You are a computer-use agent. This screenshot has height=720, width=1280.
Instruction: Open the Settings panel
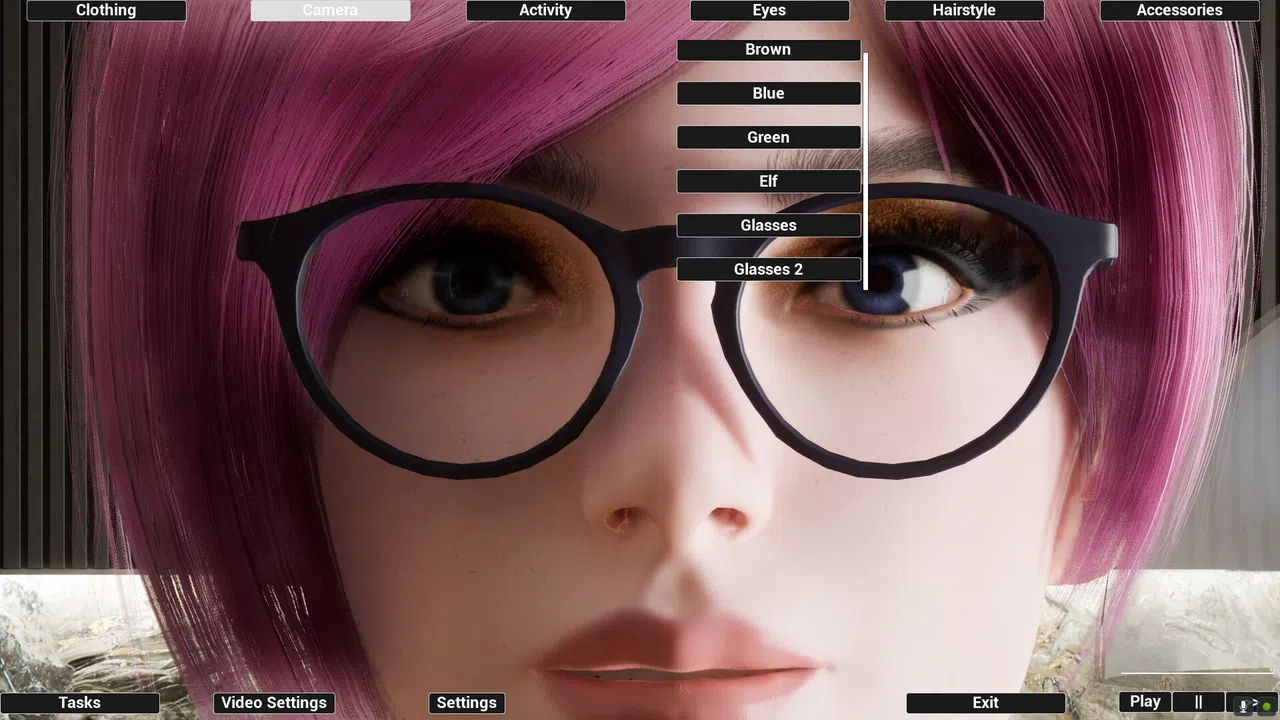467,703
